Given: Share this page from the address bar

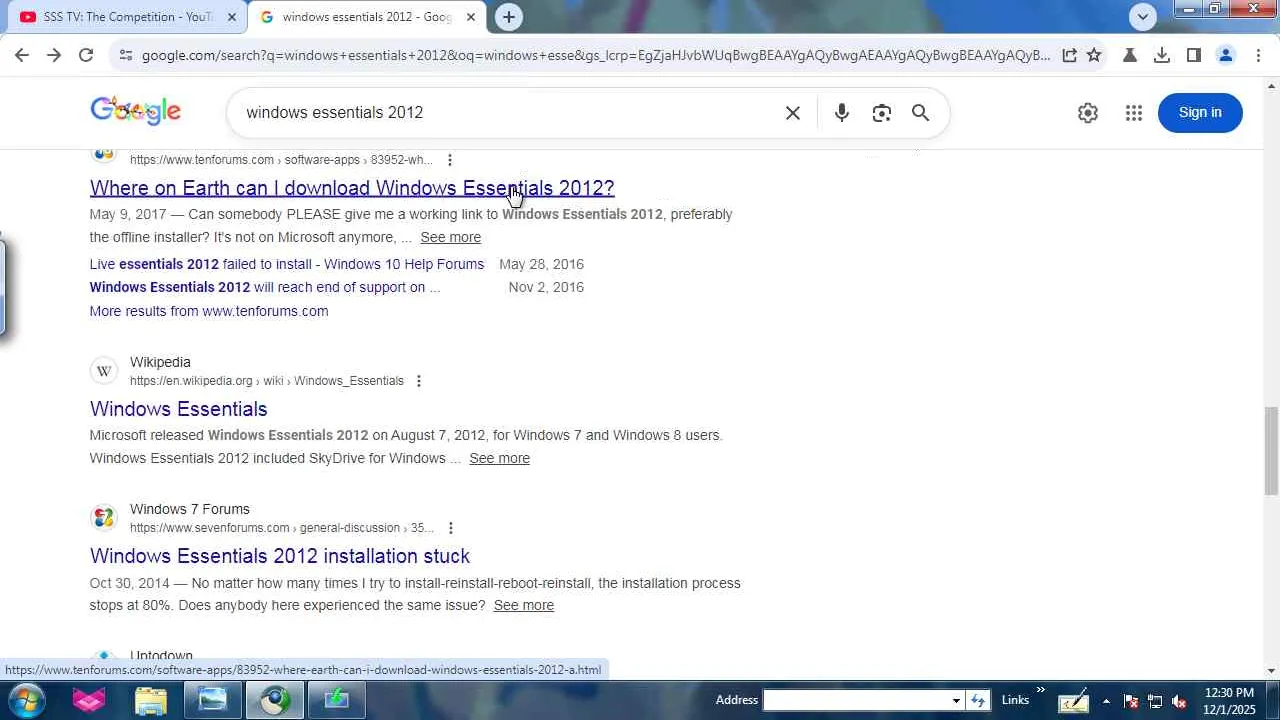Looking at the screenshot, I should click(x=1069, y=56).
